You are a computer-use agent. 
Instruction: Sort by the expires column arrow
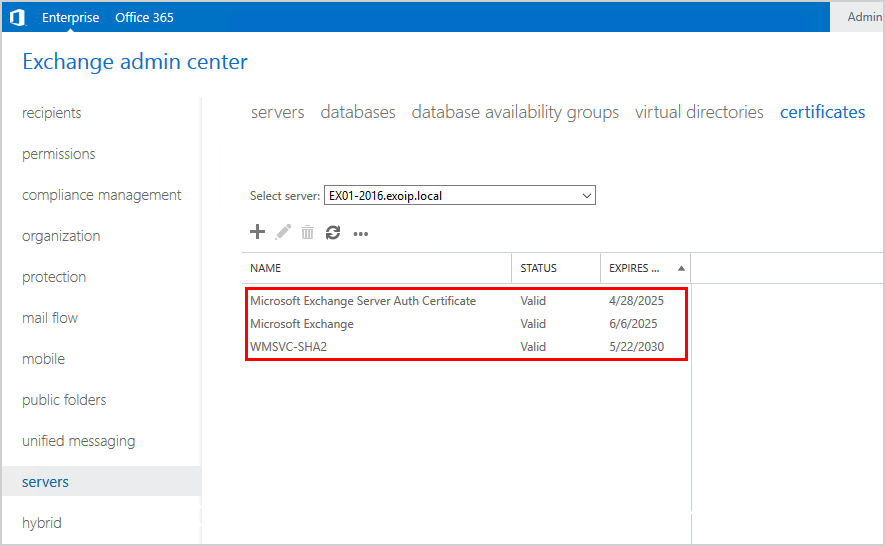(681, 268)
